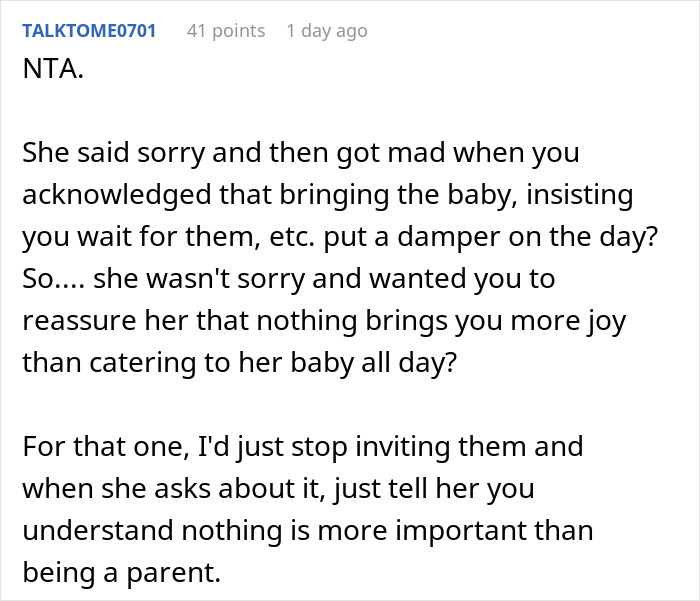The image size is (700, 601).
Task: Click the 41 points score label
Action: point(226,31)
